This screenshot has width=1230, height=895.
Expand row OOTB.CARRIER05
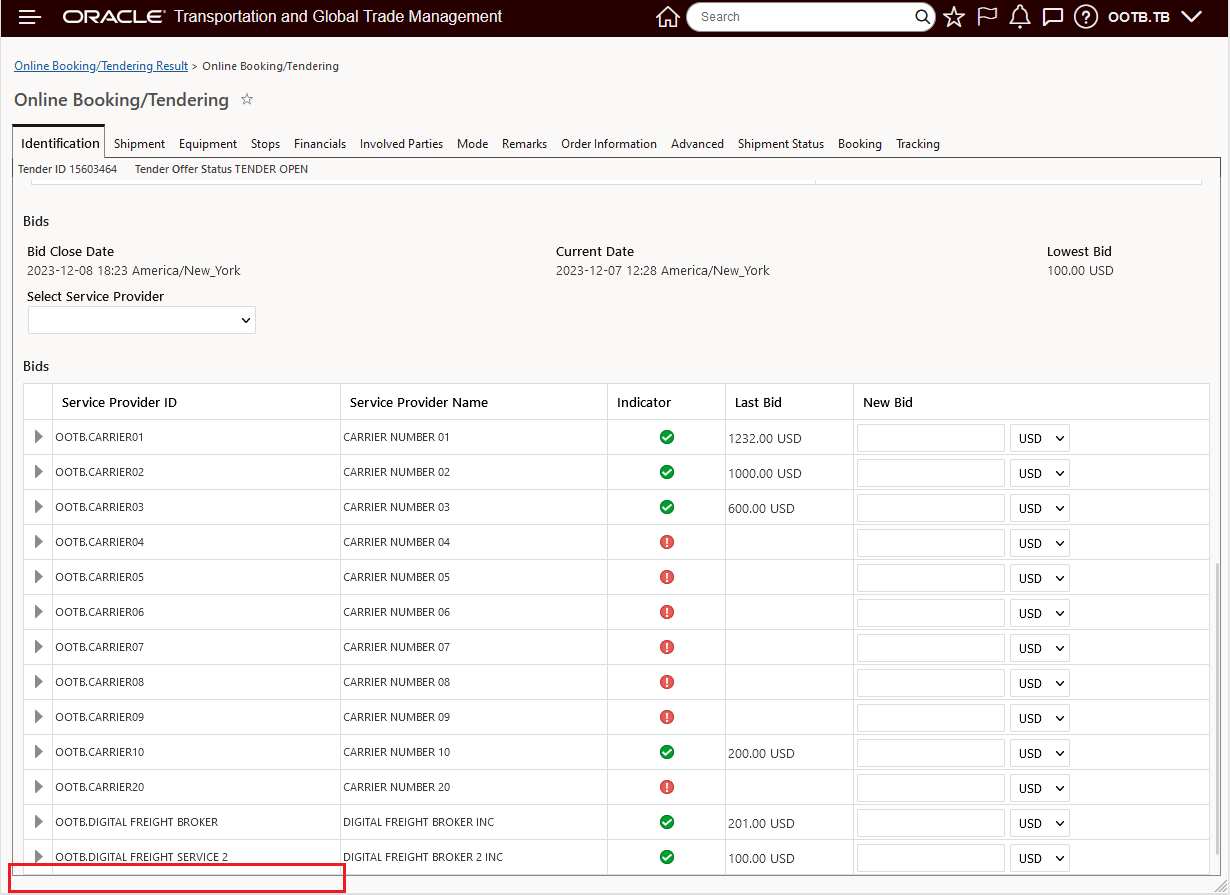point(39,577)
